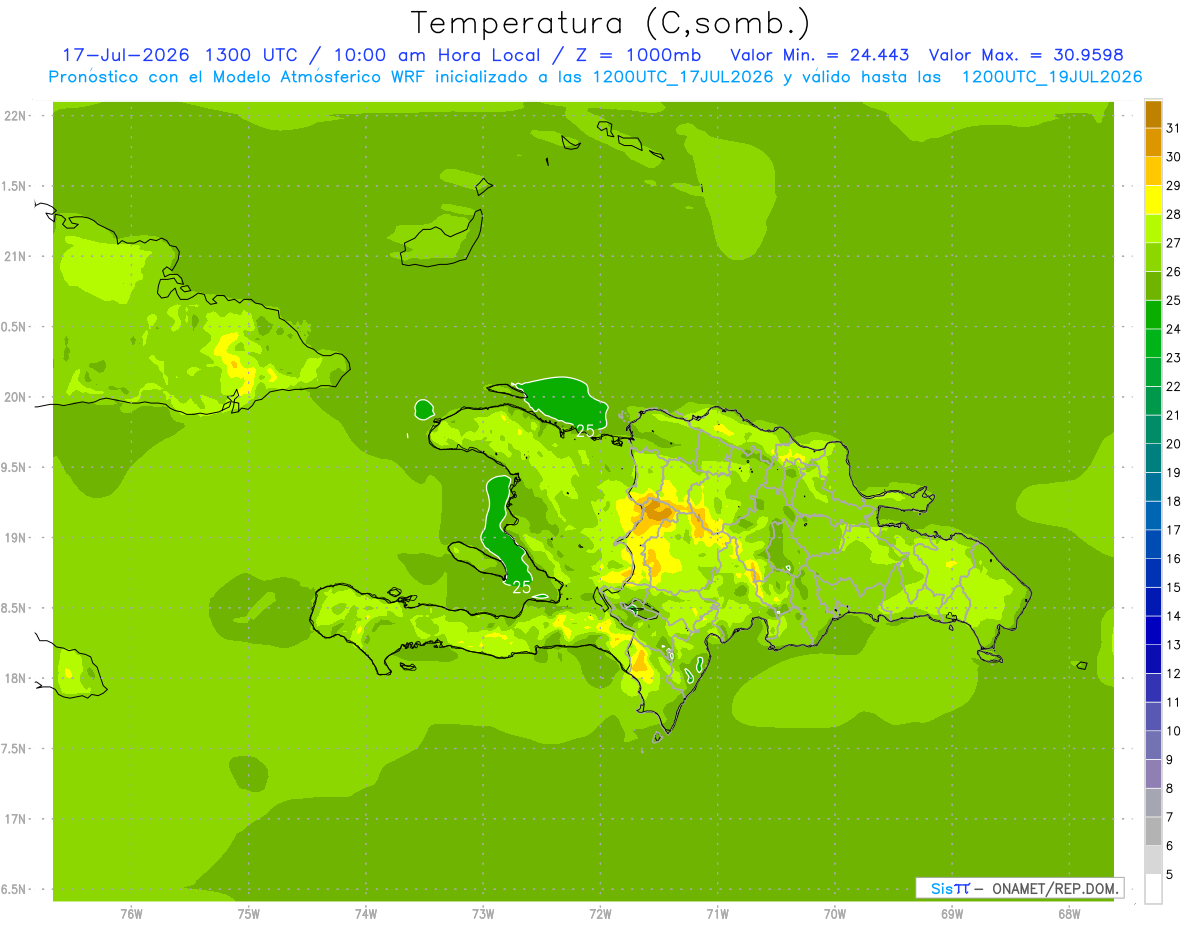Click the yellow 28 degree color bar segment
Screen dimensions: 1200x927
1153,200
